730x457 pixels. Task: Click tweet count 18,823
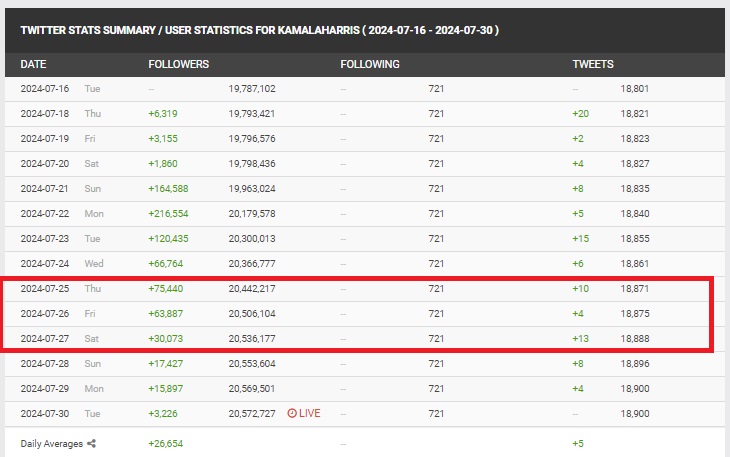point(635,139)
